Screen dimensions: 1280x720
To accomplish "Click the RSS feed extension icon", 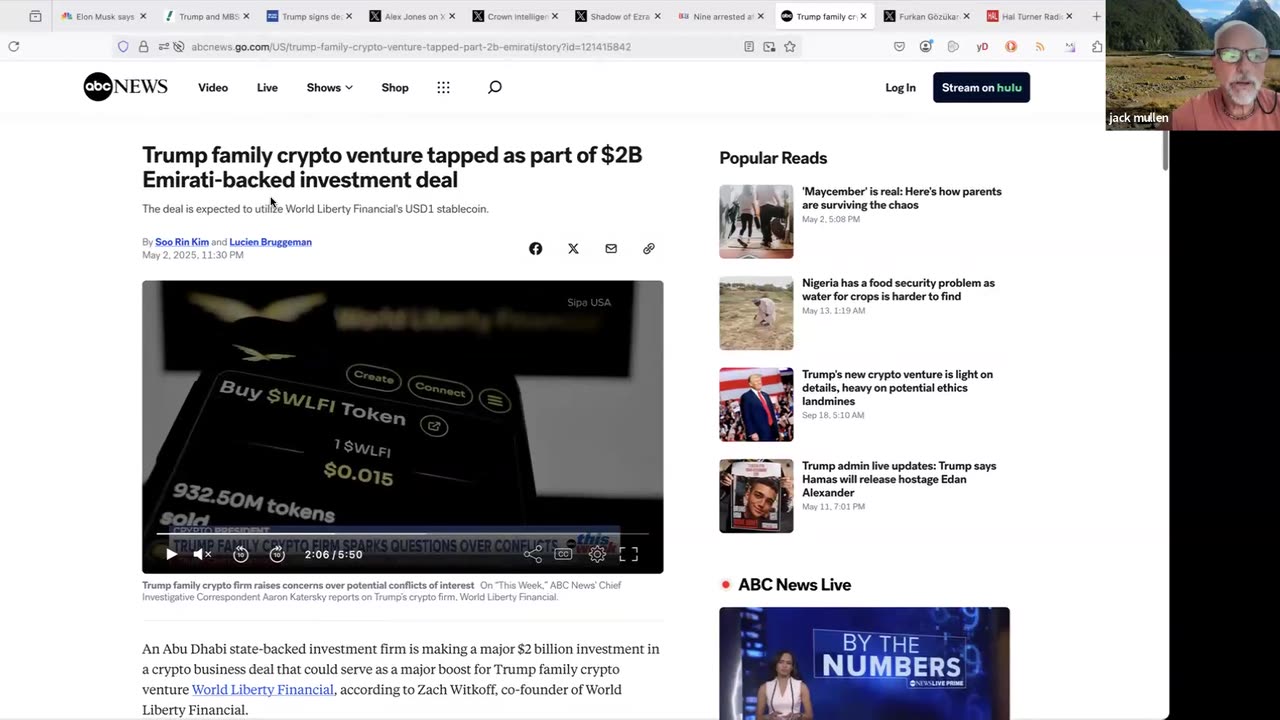I will click(1040, 46).
